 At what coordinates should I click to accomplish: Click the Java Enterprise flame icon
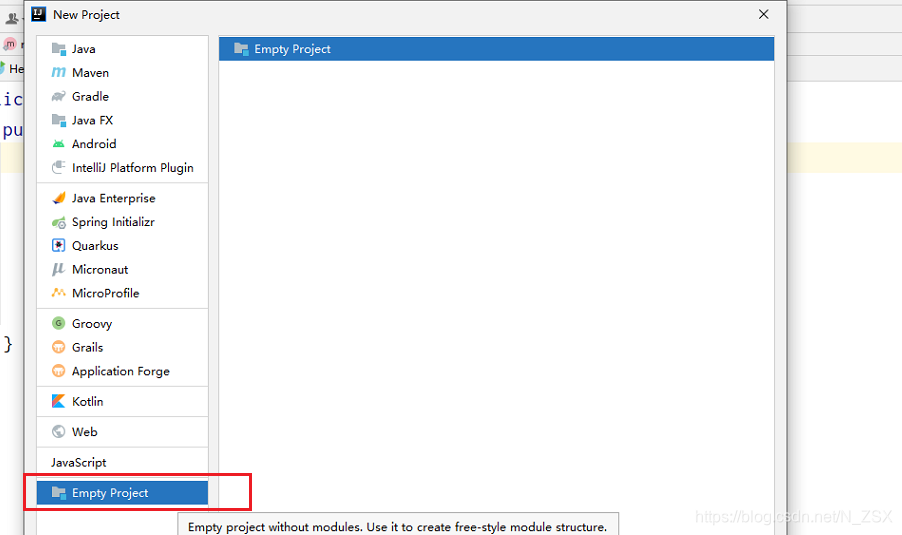click(59, 198)
